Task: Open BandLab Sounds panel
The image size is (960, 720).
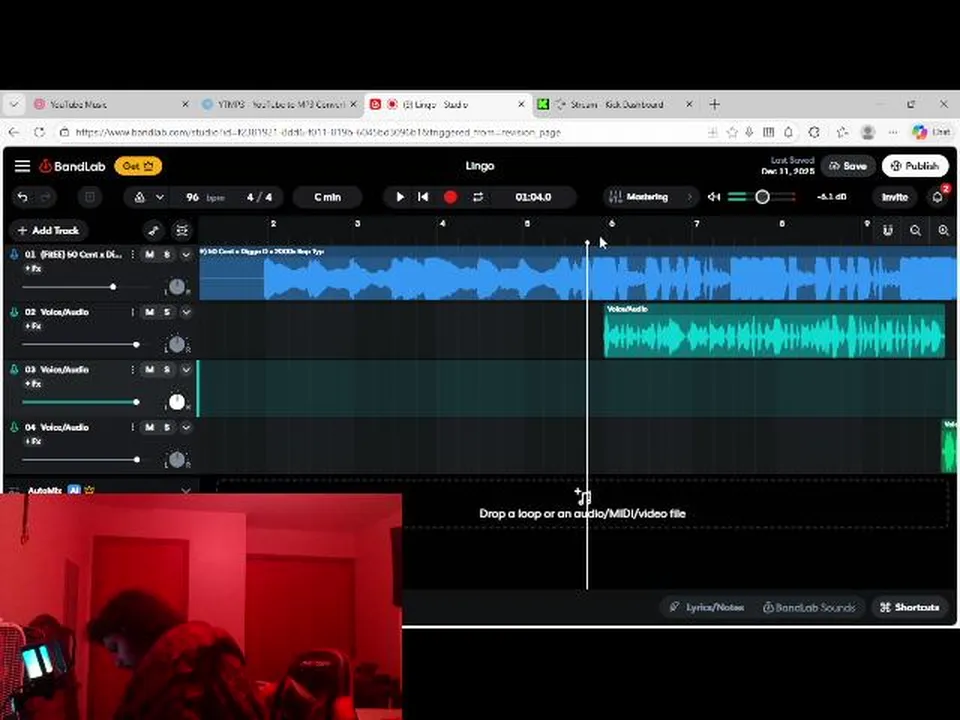Action: point(809,607)
